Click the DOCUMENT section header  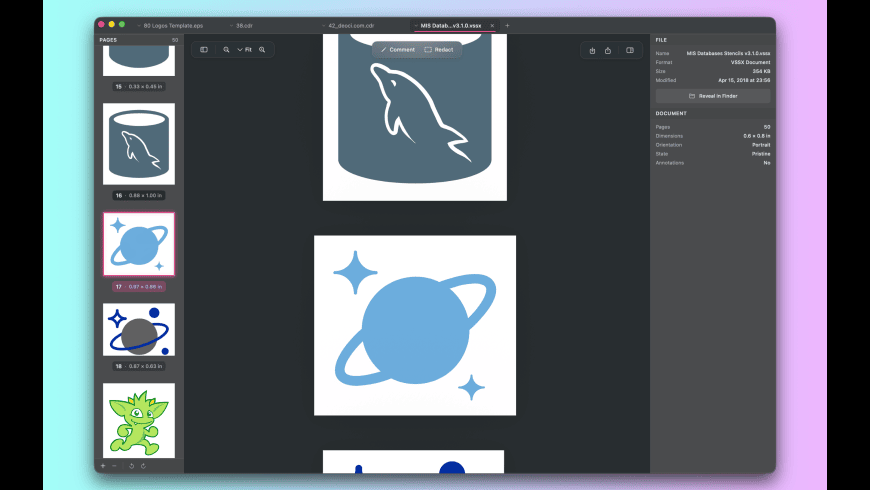coord(671,113)
